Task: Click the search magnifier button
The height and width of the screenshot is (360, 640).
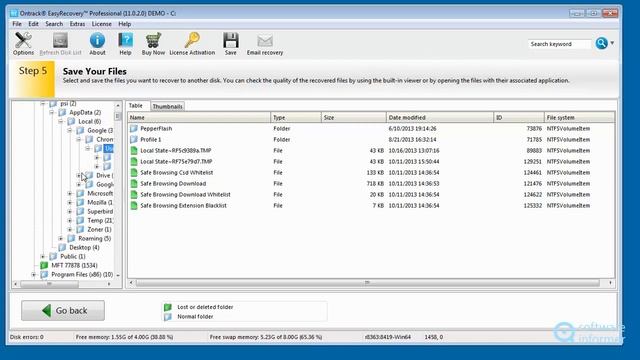Action: [601, 43]
